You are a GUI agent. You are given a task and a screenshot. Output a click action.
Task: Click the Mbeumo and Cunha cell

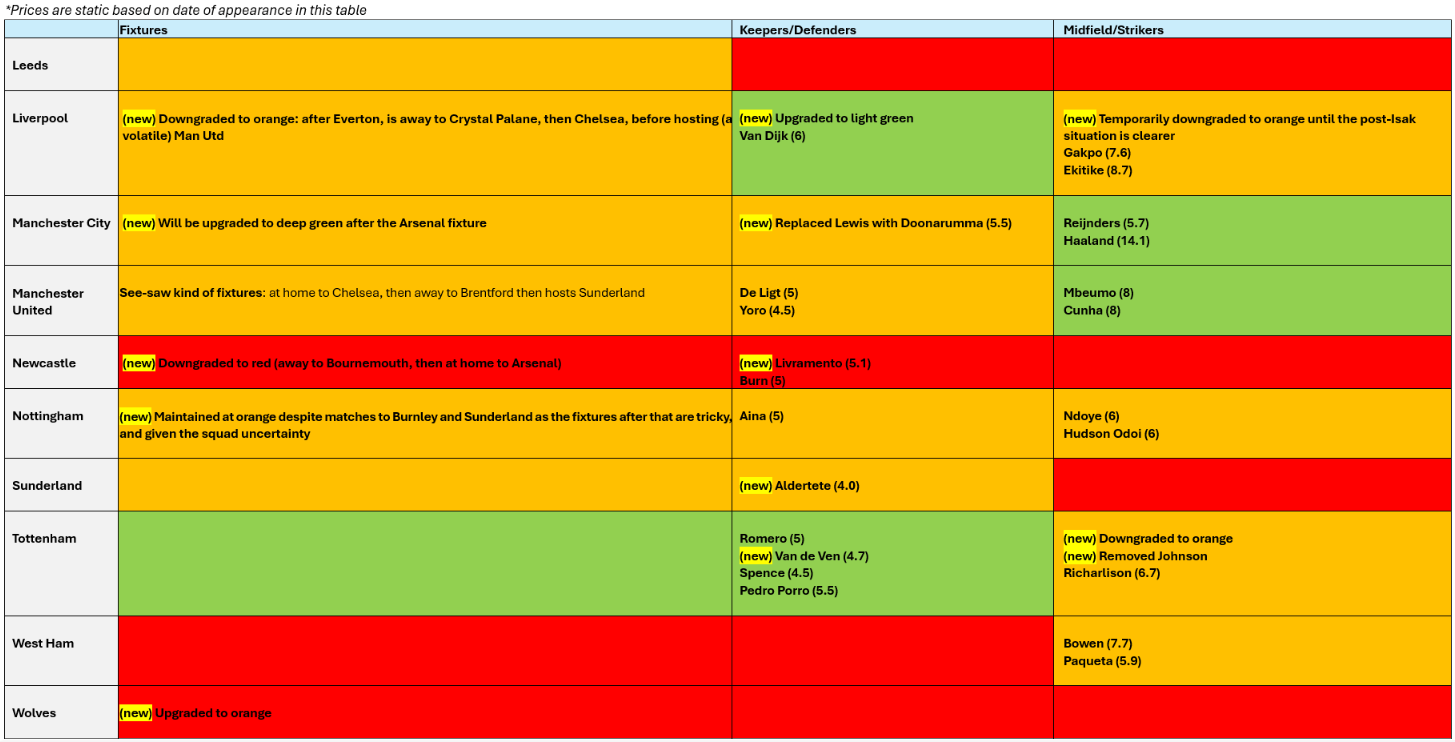click(x=1252, y=301)
